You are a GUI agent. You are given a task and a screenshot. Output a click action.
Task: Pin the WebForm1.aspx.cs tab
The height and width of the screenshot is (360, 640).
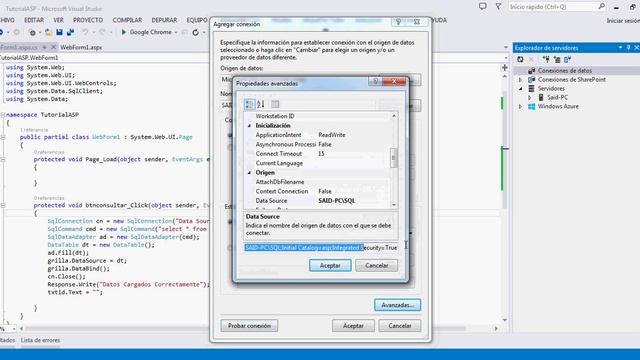[44, 47]
